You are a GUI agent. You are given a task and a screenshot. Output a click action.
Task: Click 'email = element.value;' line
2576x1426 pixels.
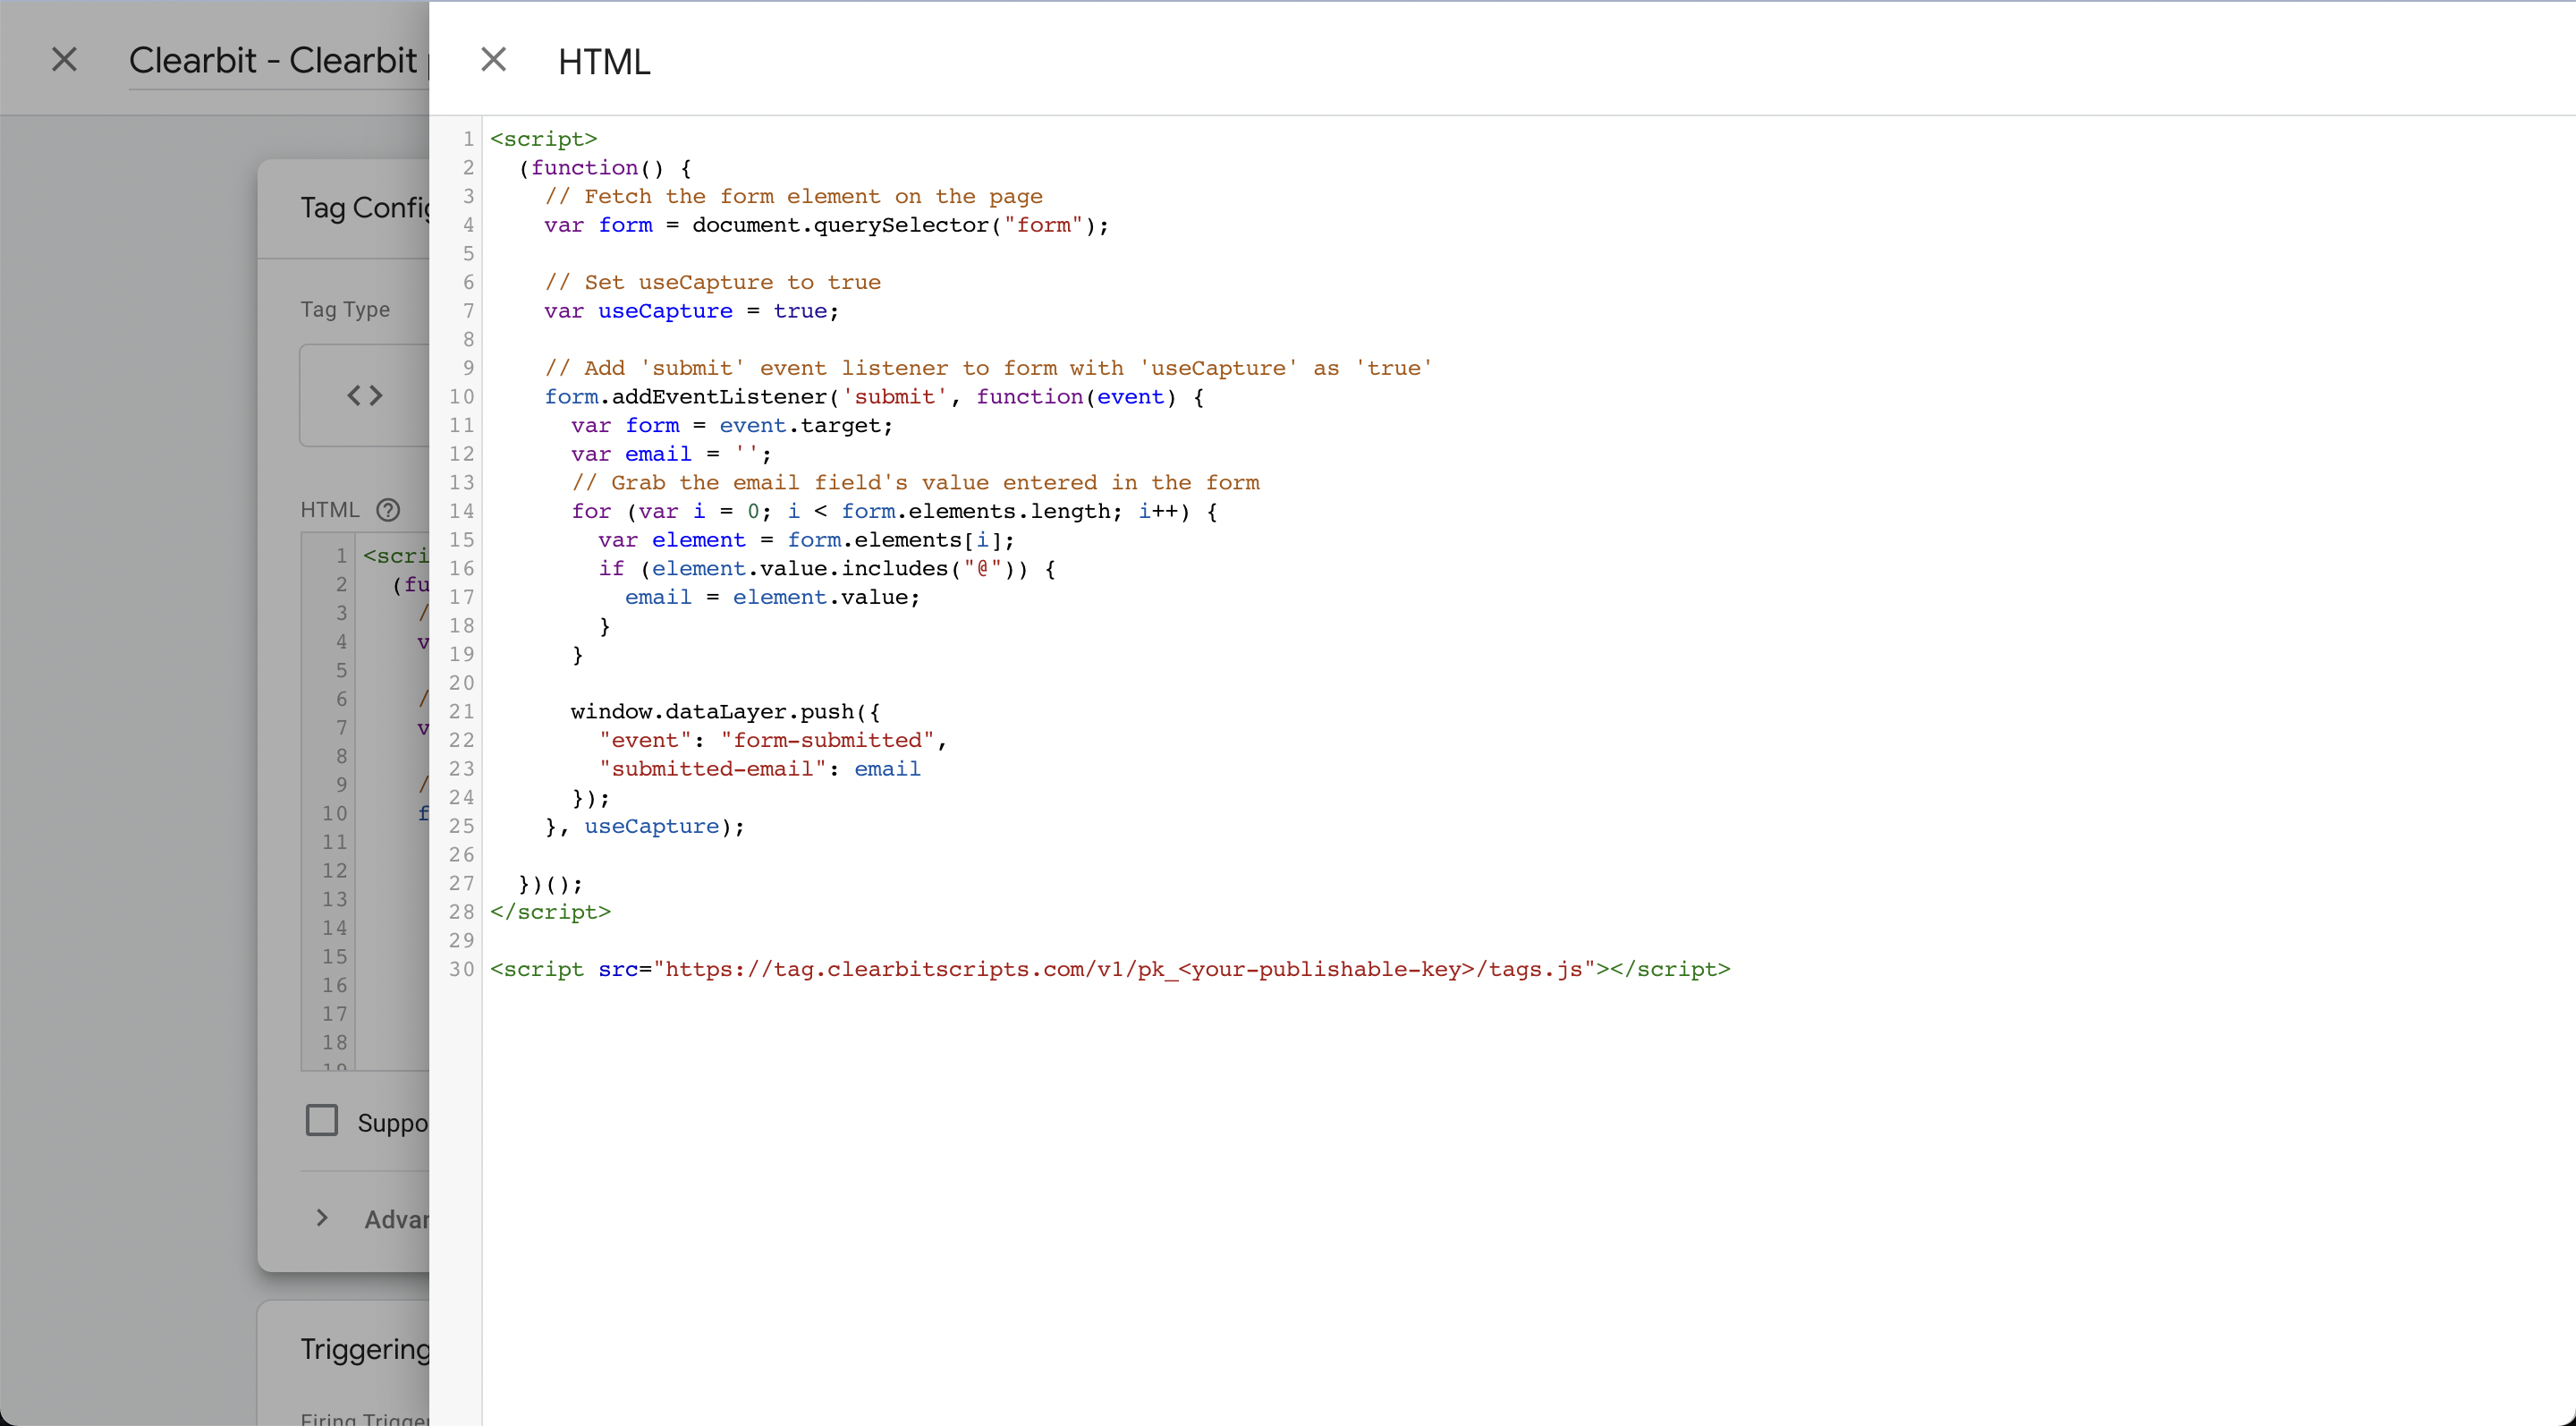[x=772, y=598]
